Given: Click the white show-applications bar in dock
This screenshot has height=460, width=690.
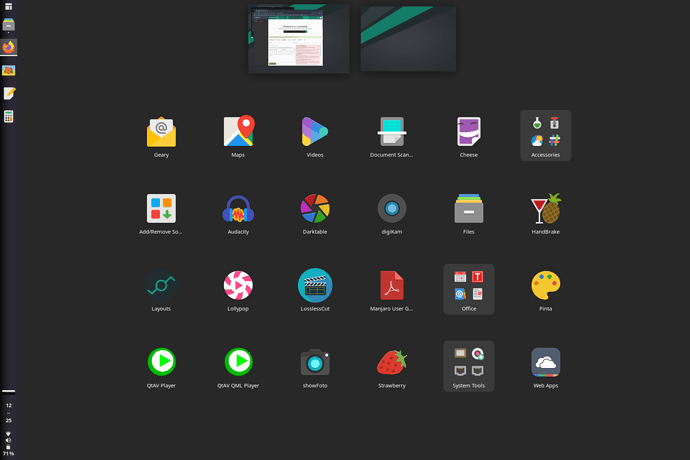Looking at the screenshot, I should (8, 391).
